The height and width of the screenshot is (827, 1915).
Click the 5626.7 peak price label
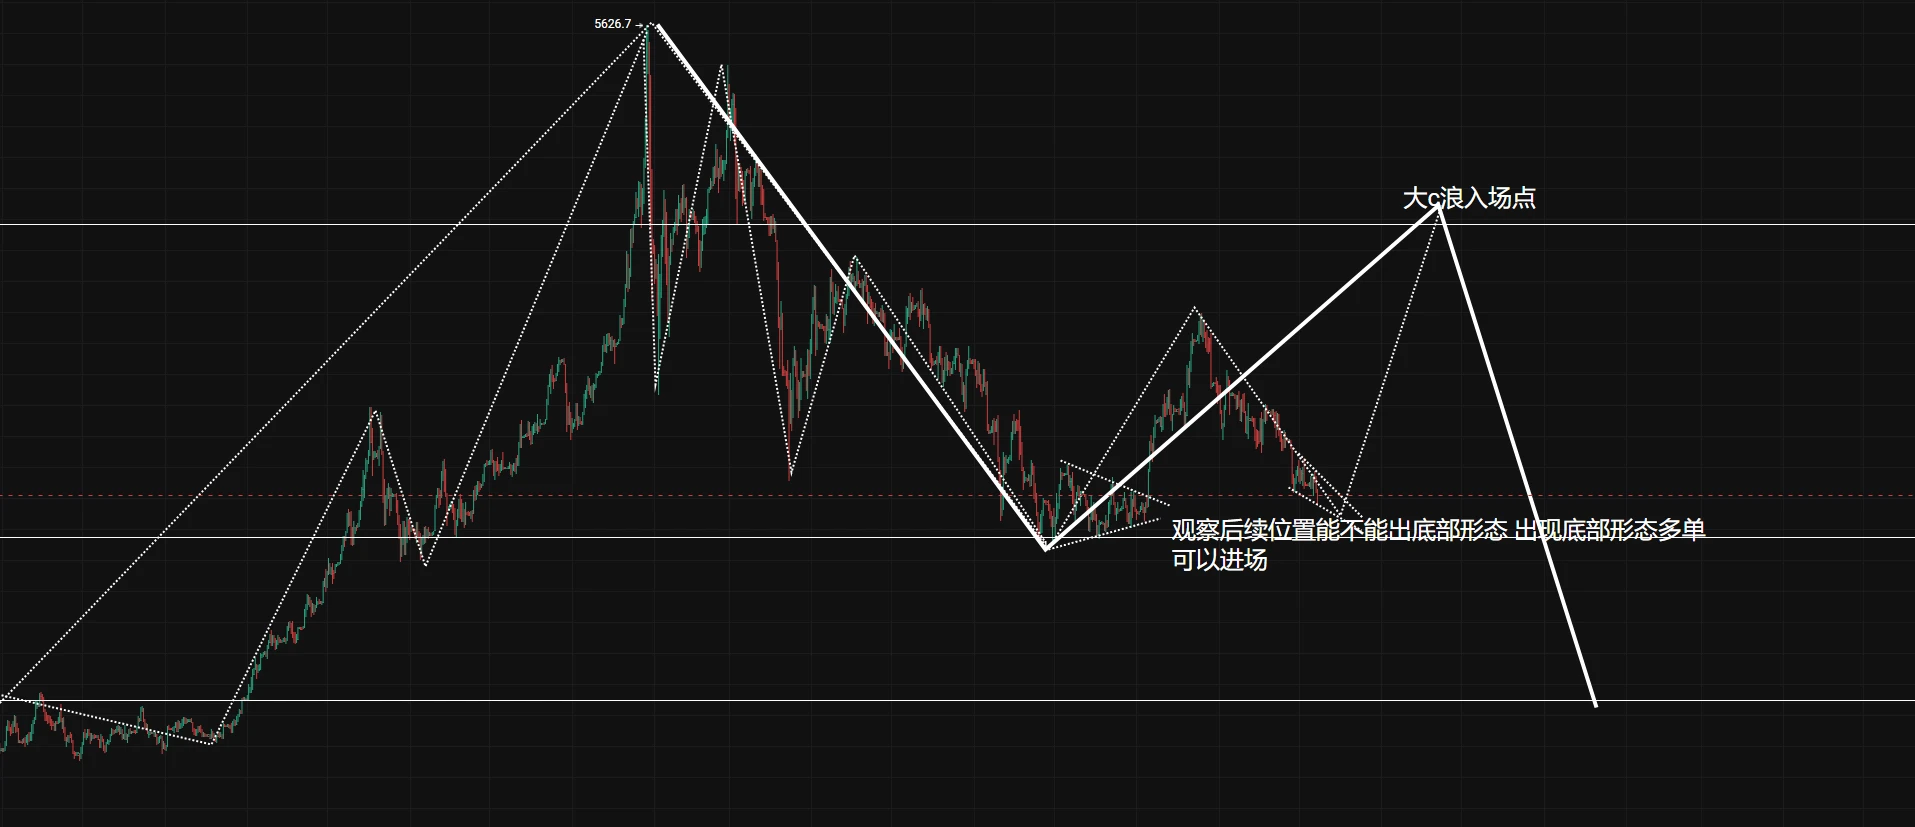click(x=612, y=24)
